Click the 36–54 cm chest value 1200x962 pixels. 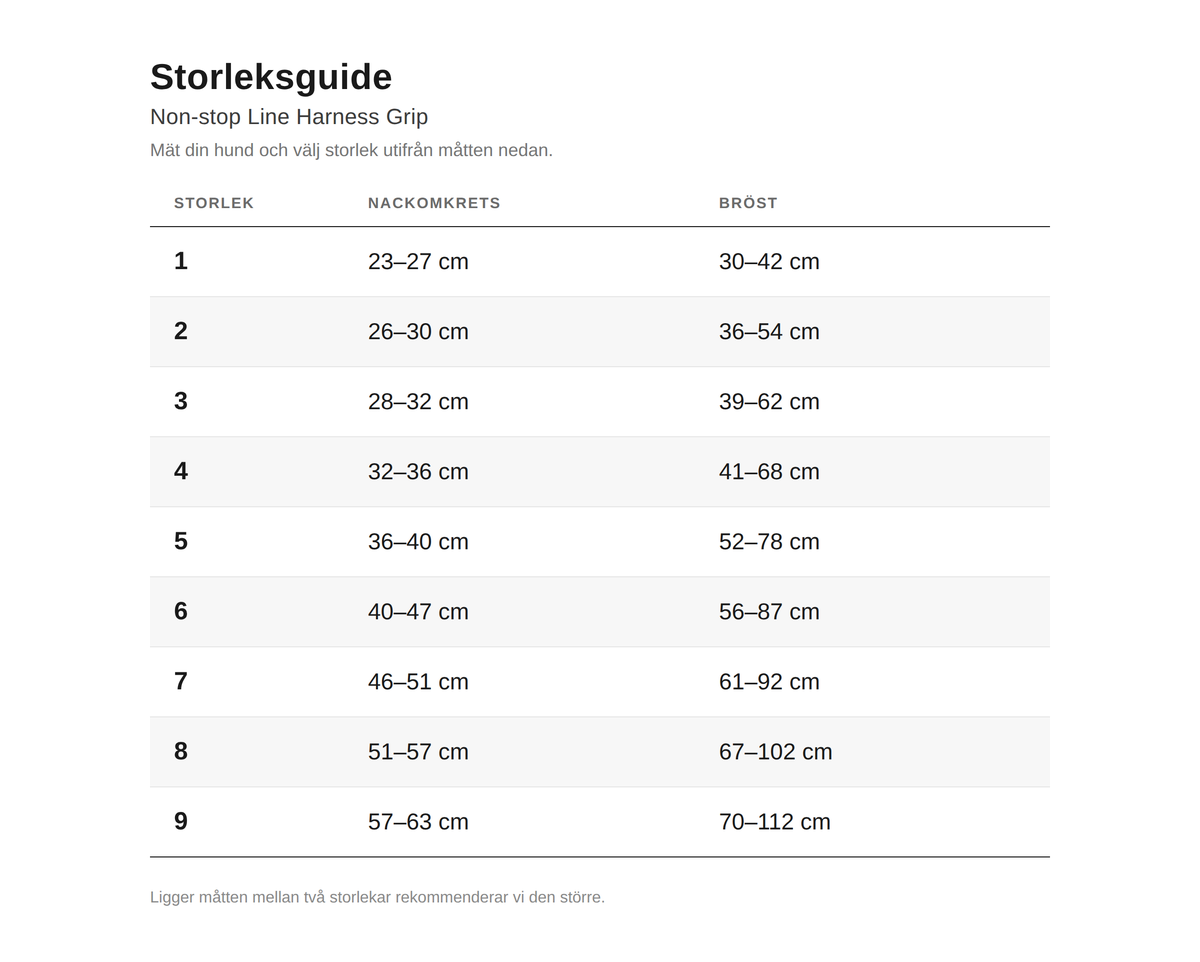coord(769,331)
